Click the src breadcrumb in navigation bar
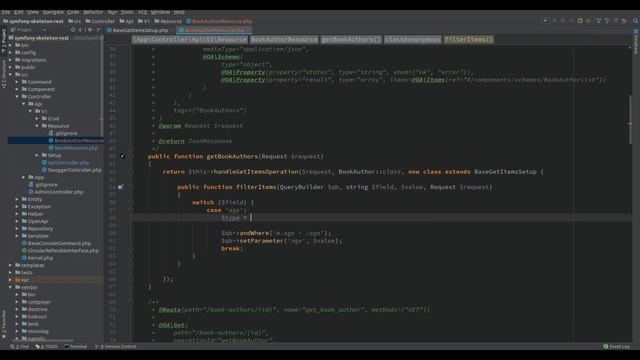The width and height of the screenshot is (640, 360). click(75, 21)
